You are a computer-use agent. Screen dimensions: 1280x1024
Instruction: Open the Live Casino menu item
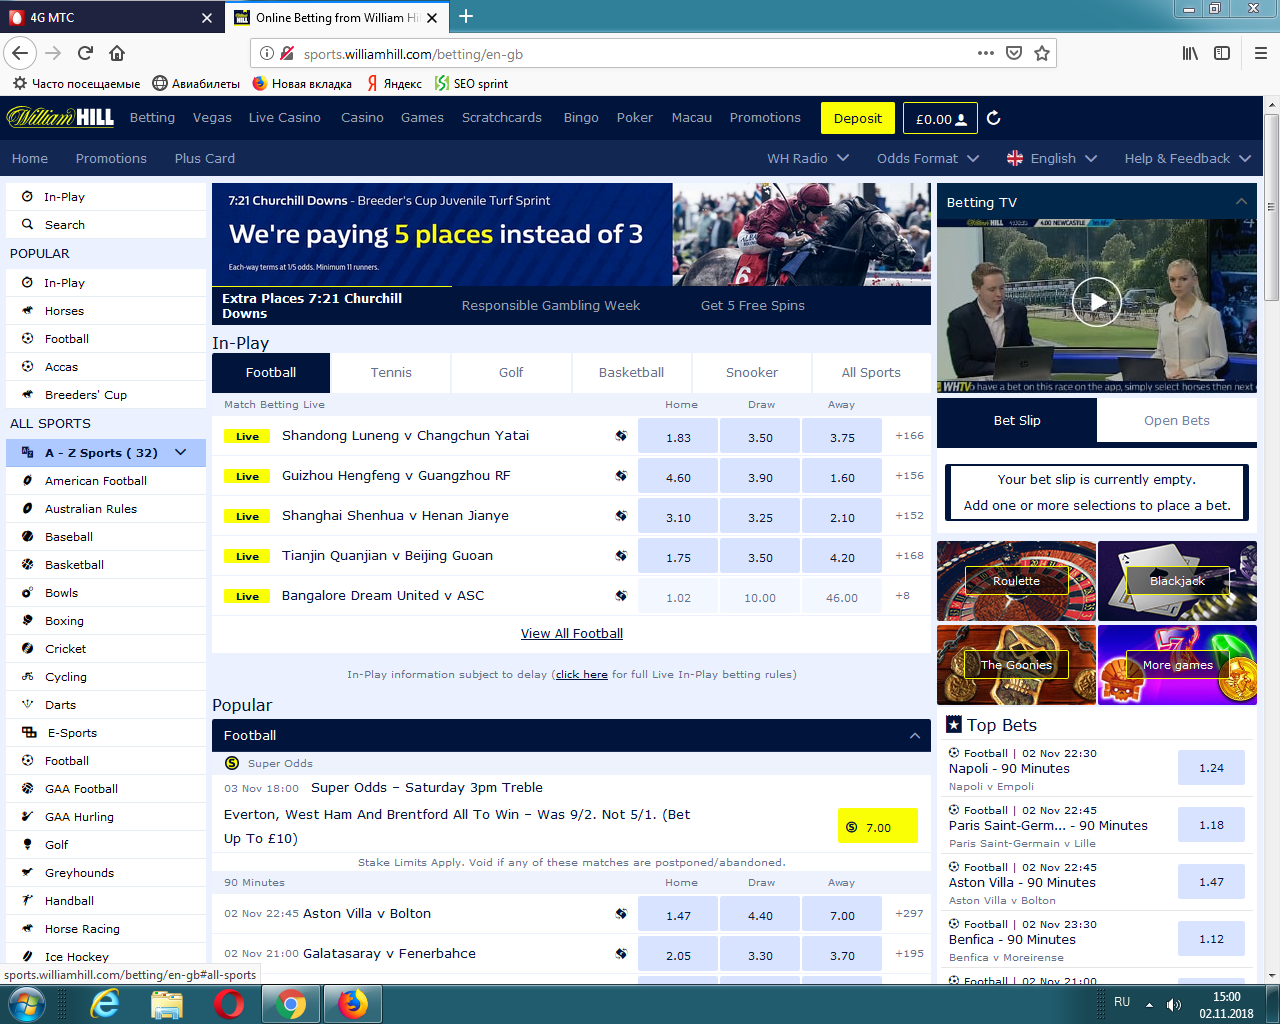(x=285, y=118)
